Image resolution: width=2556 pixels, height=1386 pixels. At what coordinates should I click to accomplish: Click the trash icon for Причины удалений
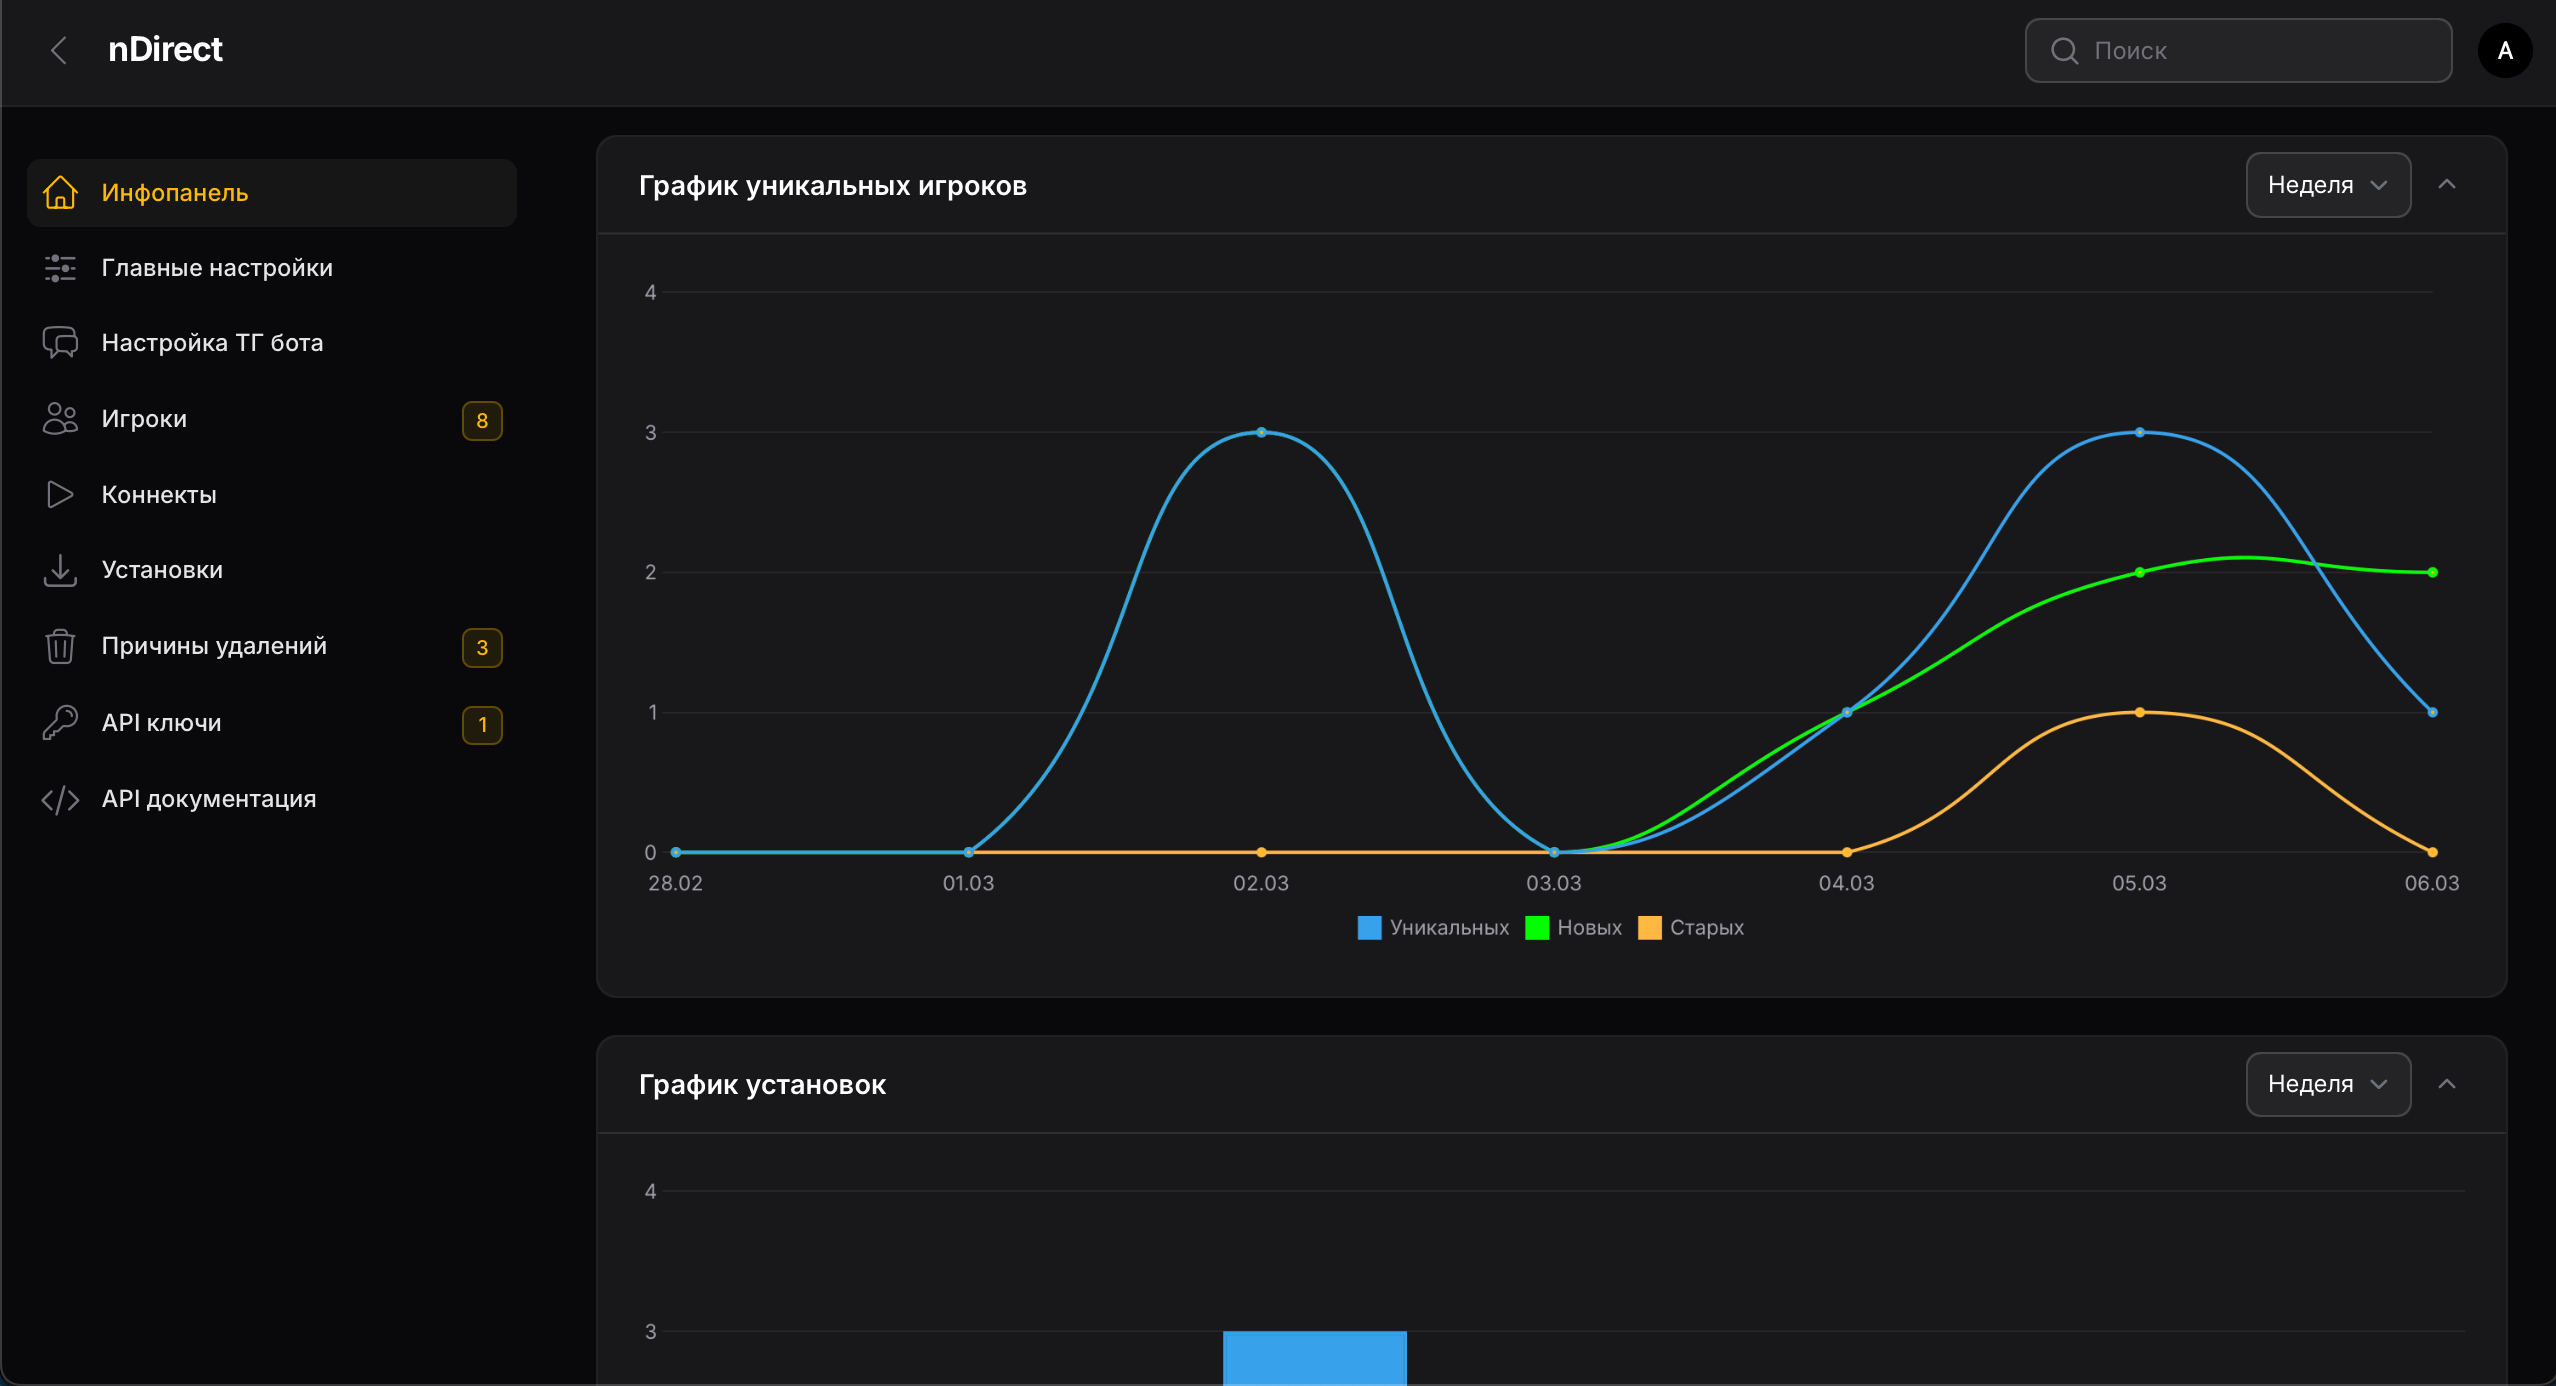[x=60, y=646]
